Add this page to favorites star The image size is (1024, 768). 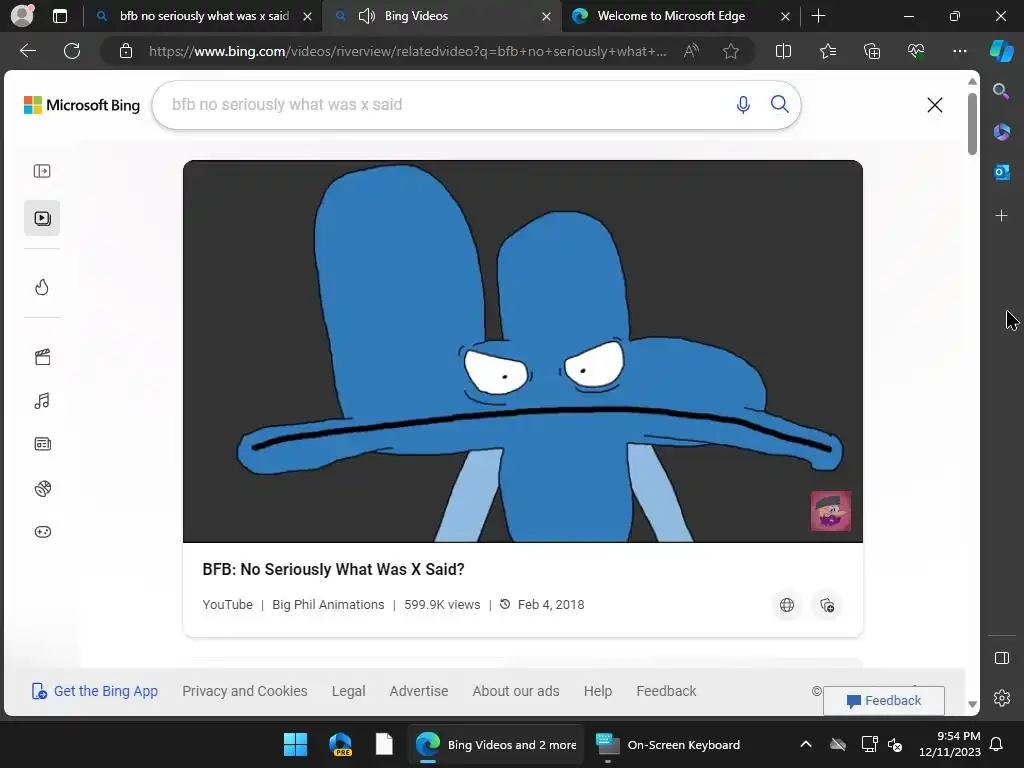point(731,51)
